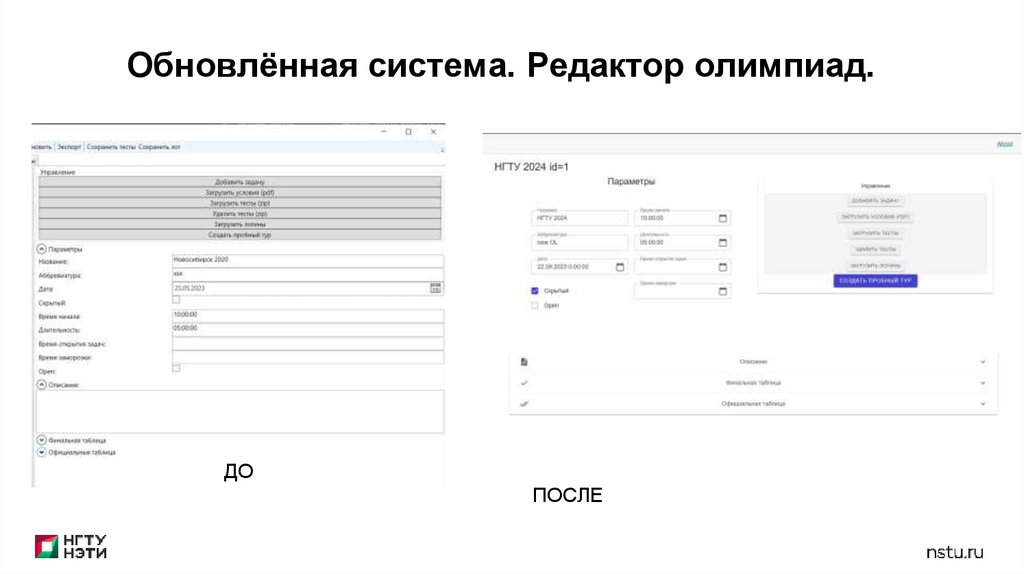Expand the Описание chevron in the new editor

983,362
